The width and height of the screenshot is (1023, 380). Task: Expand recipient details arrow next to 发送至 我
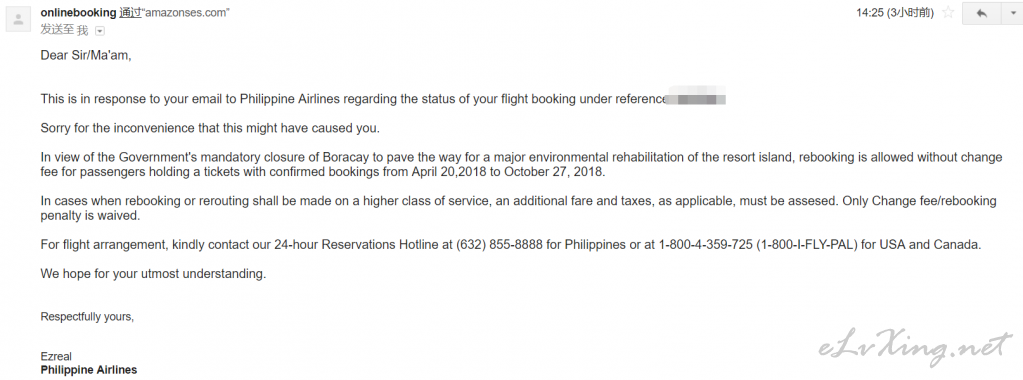click(100, 31)
